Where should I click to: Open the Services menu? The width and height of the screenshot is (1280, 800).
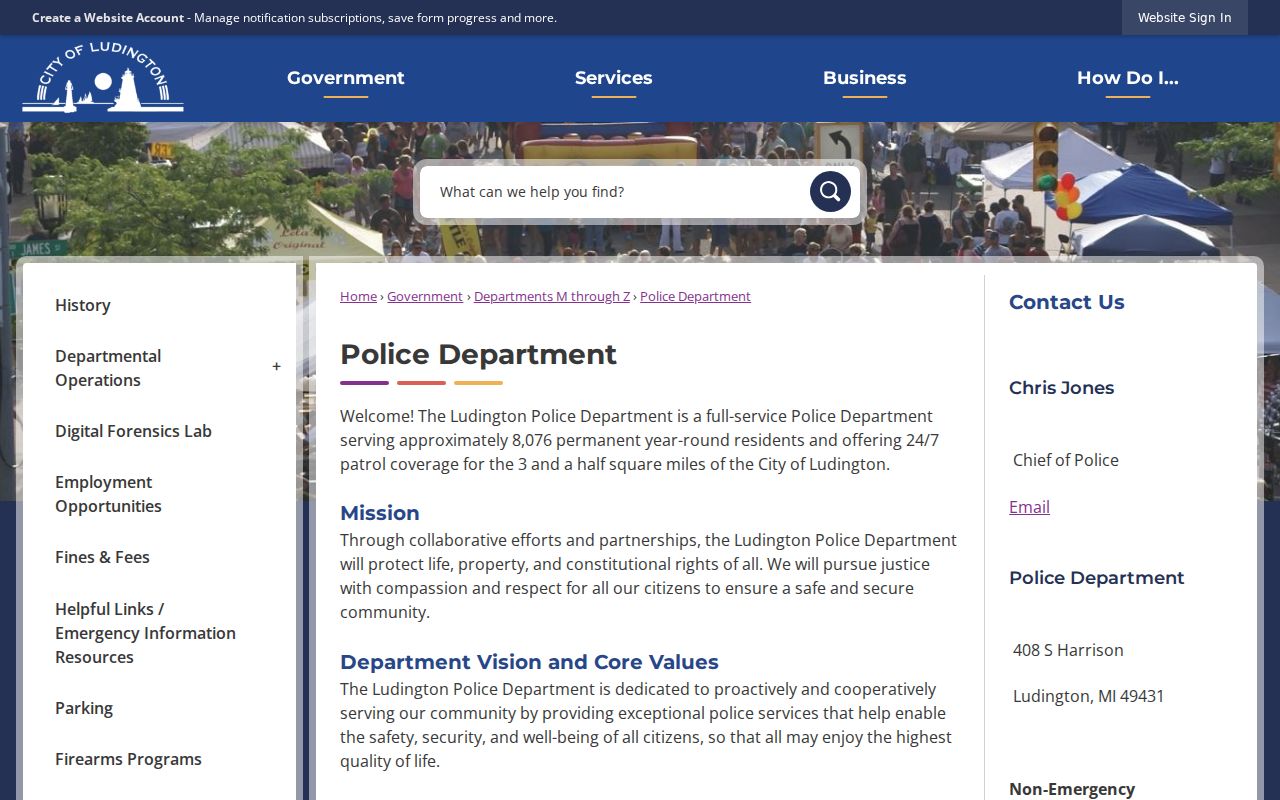tap(613, 78)
